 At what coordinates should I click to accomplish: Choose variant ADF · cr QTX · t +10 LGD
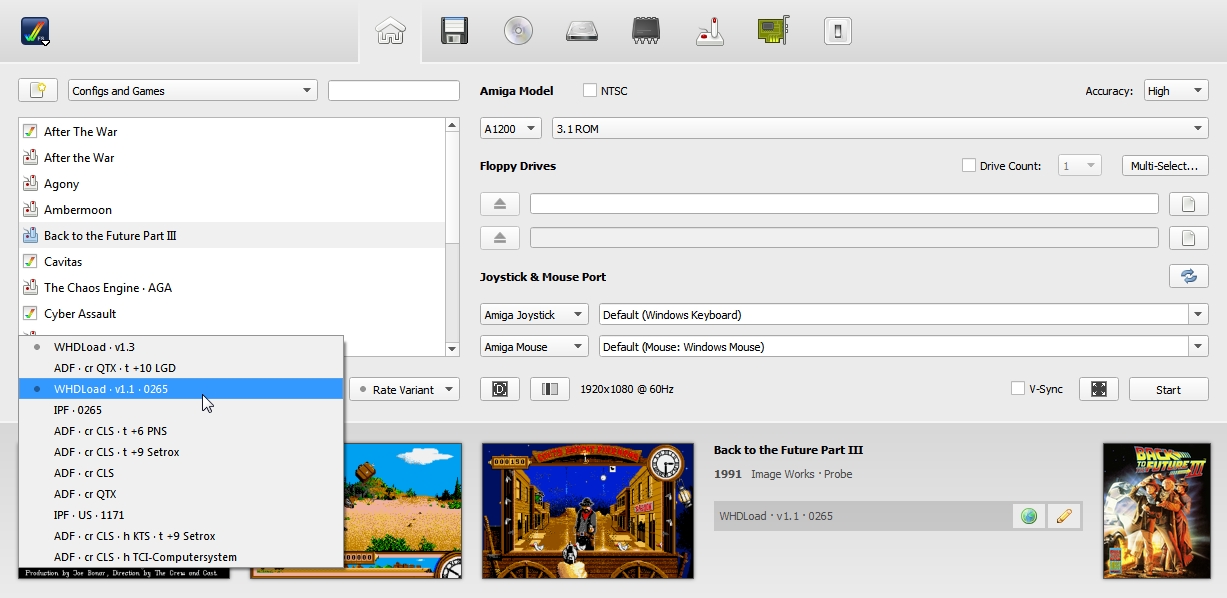pyautogui.click(x=181, y=368)
